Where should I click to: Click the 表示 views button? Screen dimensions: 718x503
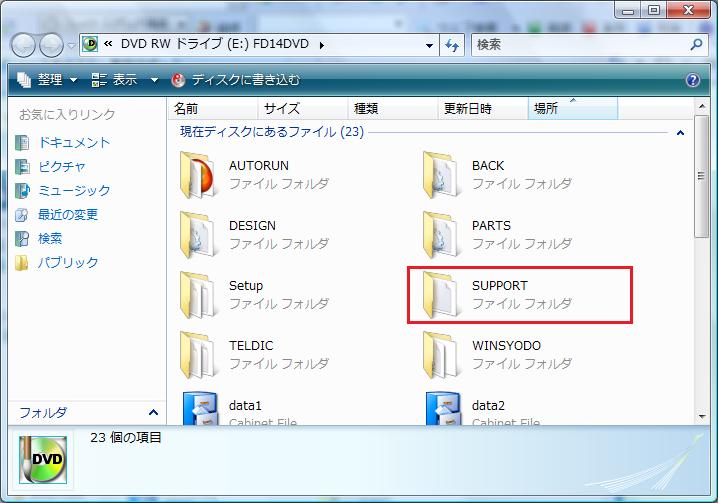point(114,80)
